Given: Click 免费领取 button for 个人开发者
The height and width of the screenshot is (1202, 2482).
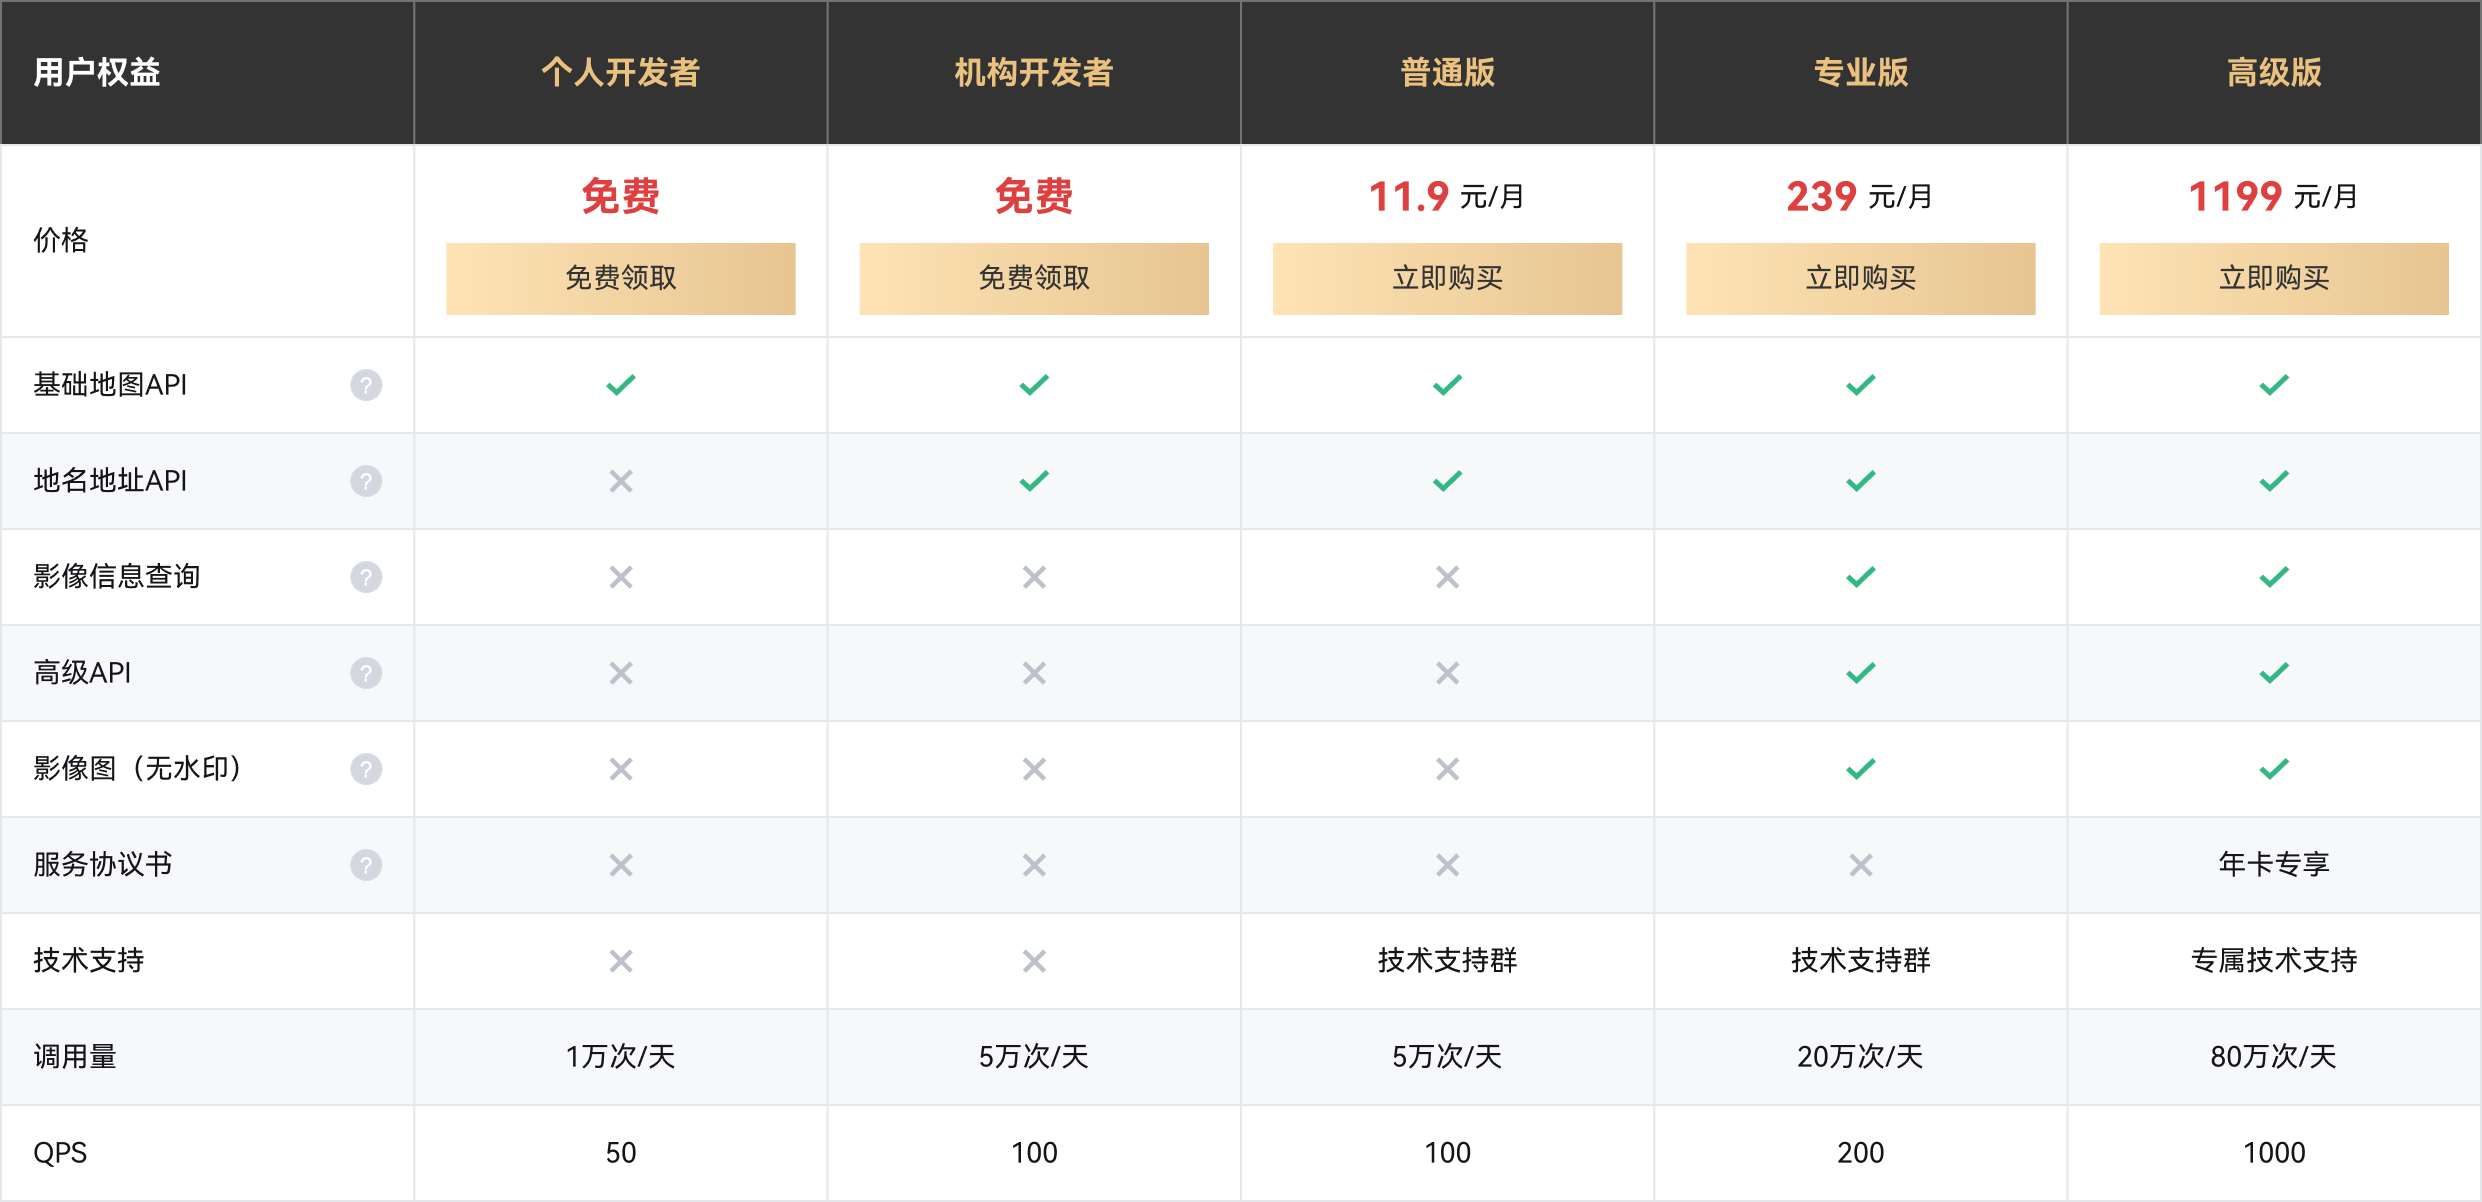Looking at the screenshot, I should click(x=621, y=278).
